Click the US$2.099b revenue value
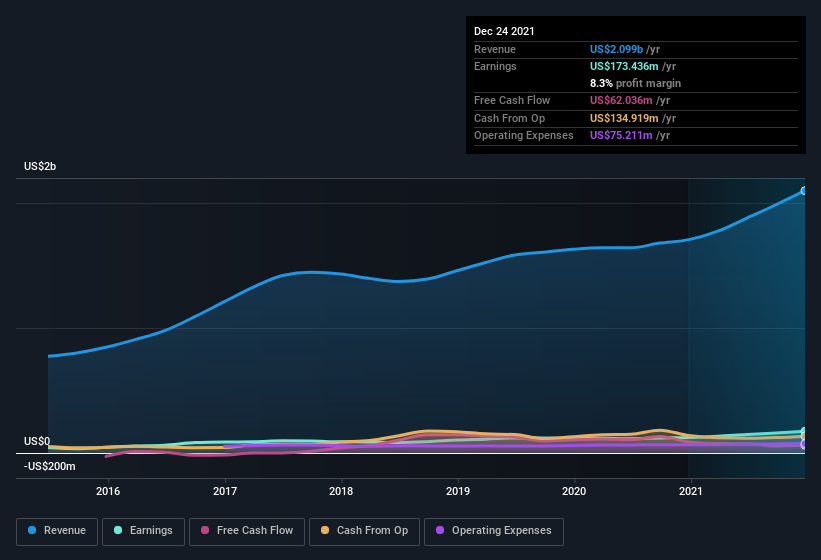 tap(616, 49)
